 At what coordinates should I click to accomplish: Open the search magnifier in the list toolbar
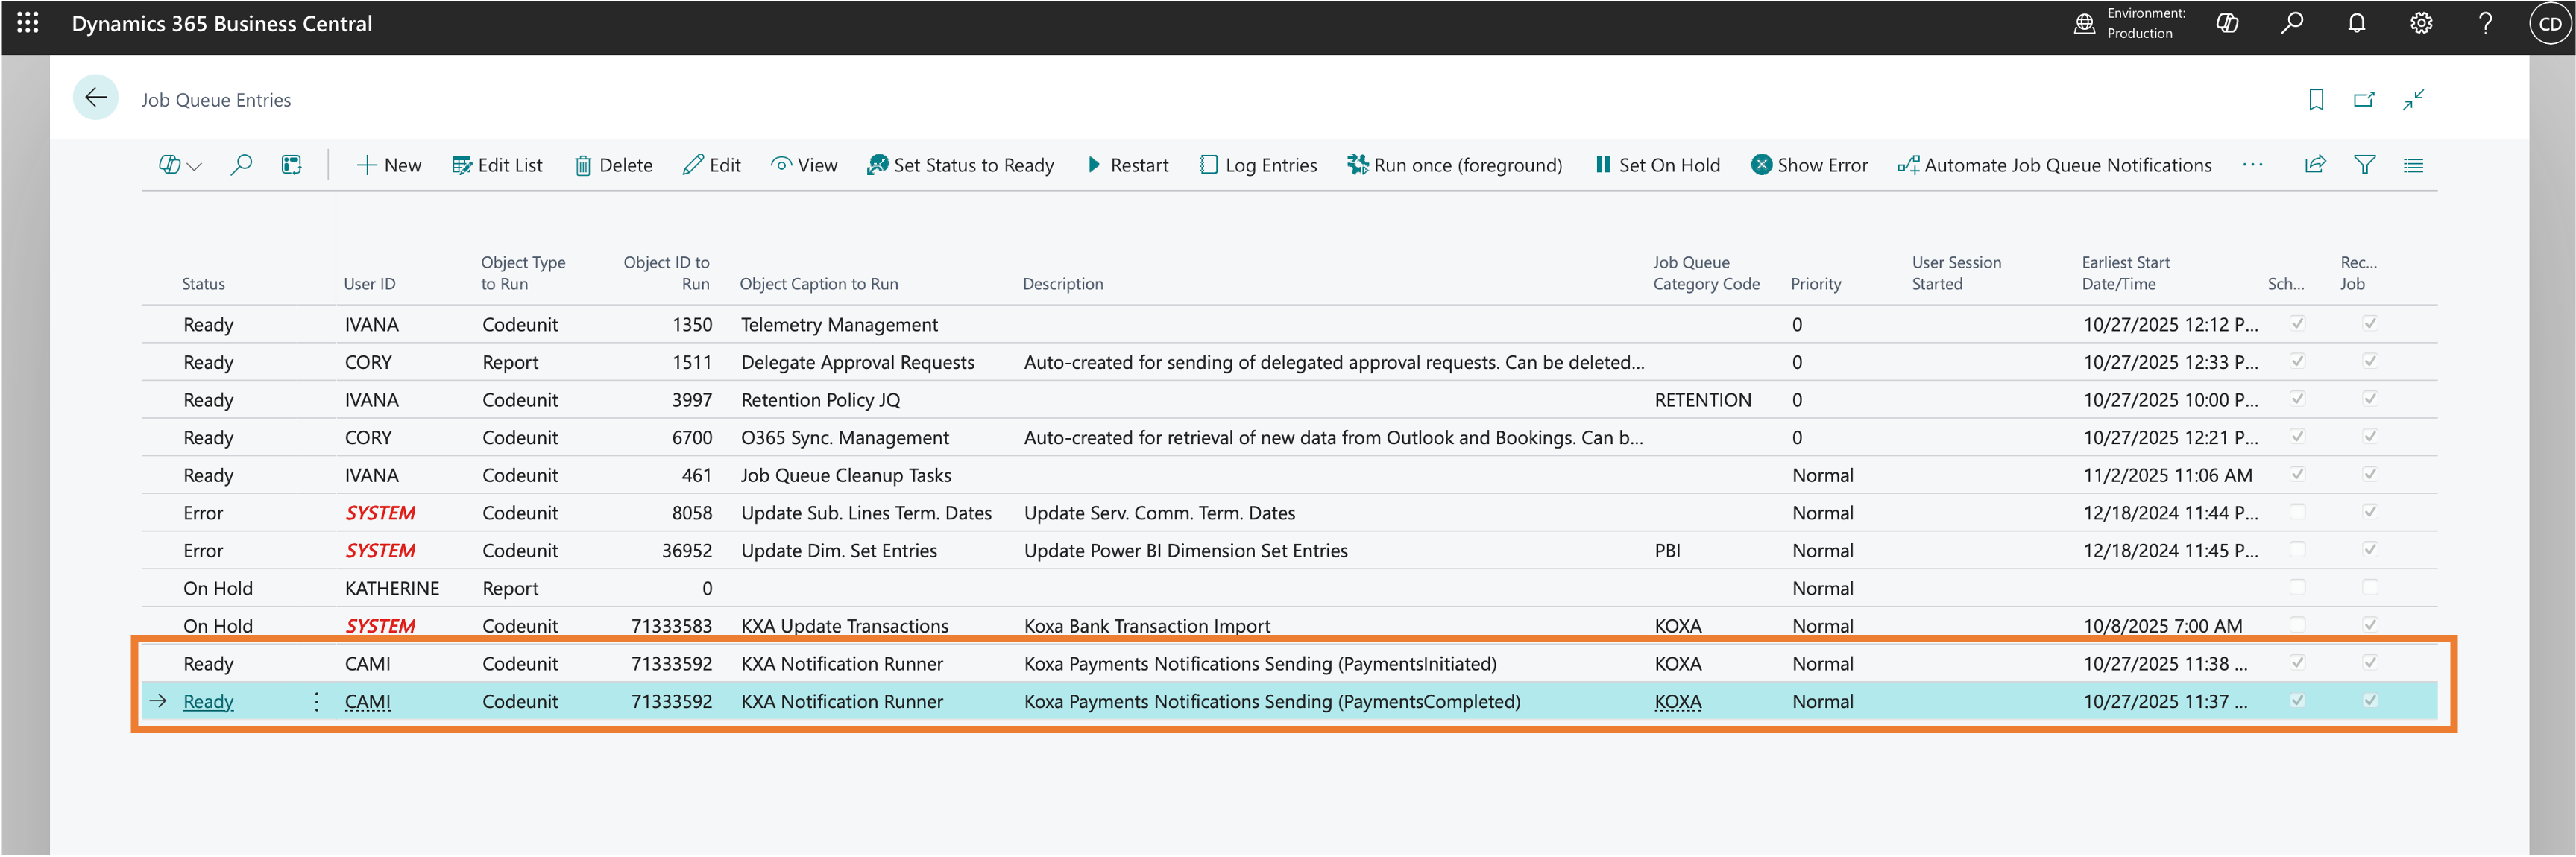(241, 165)
